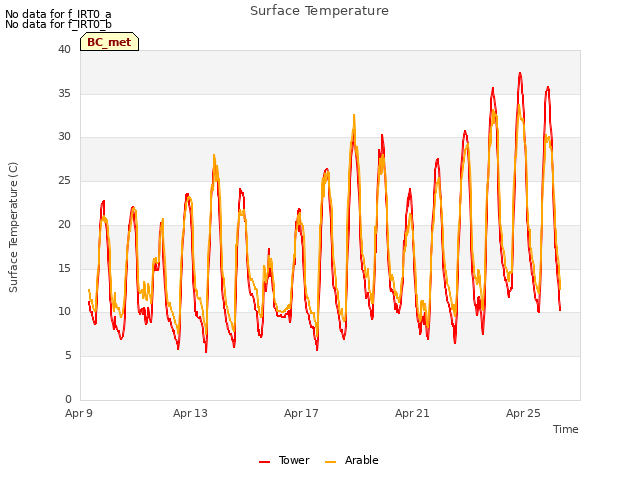The width and height of the screenshot is (640, 480).
Task: Click the 'No data for f_IRT0_a' message
Action: (x=58, y=15)
